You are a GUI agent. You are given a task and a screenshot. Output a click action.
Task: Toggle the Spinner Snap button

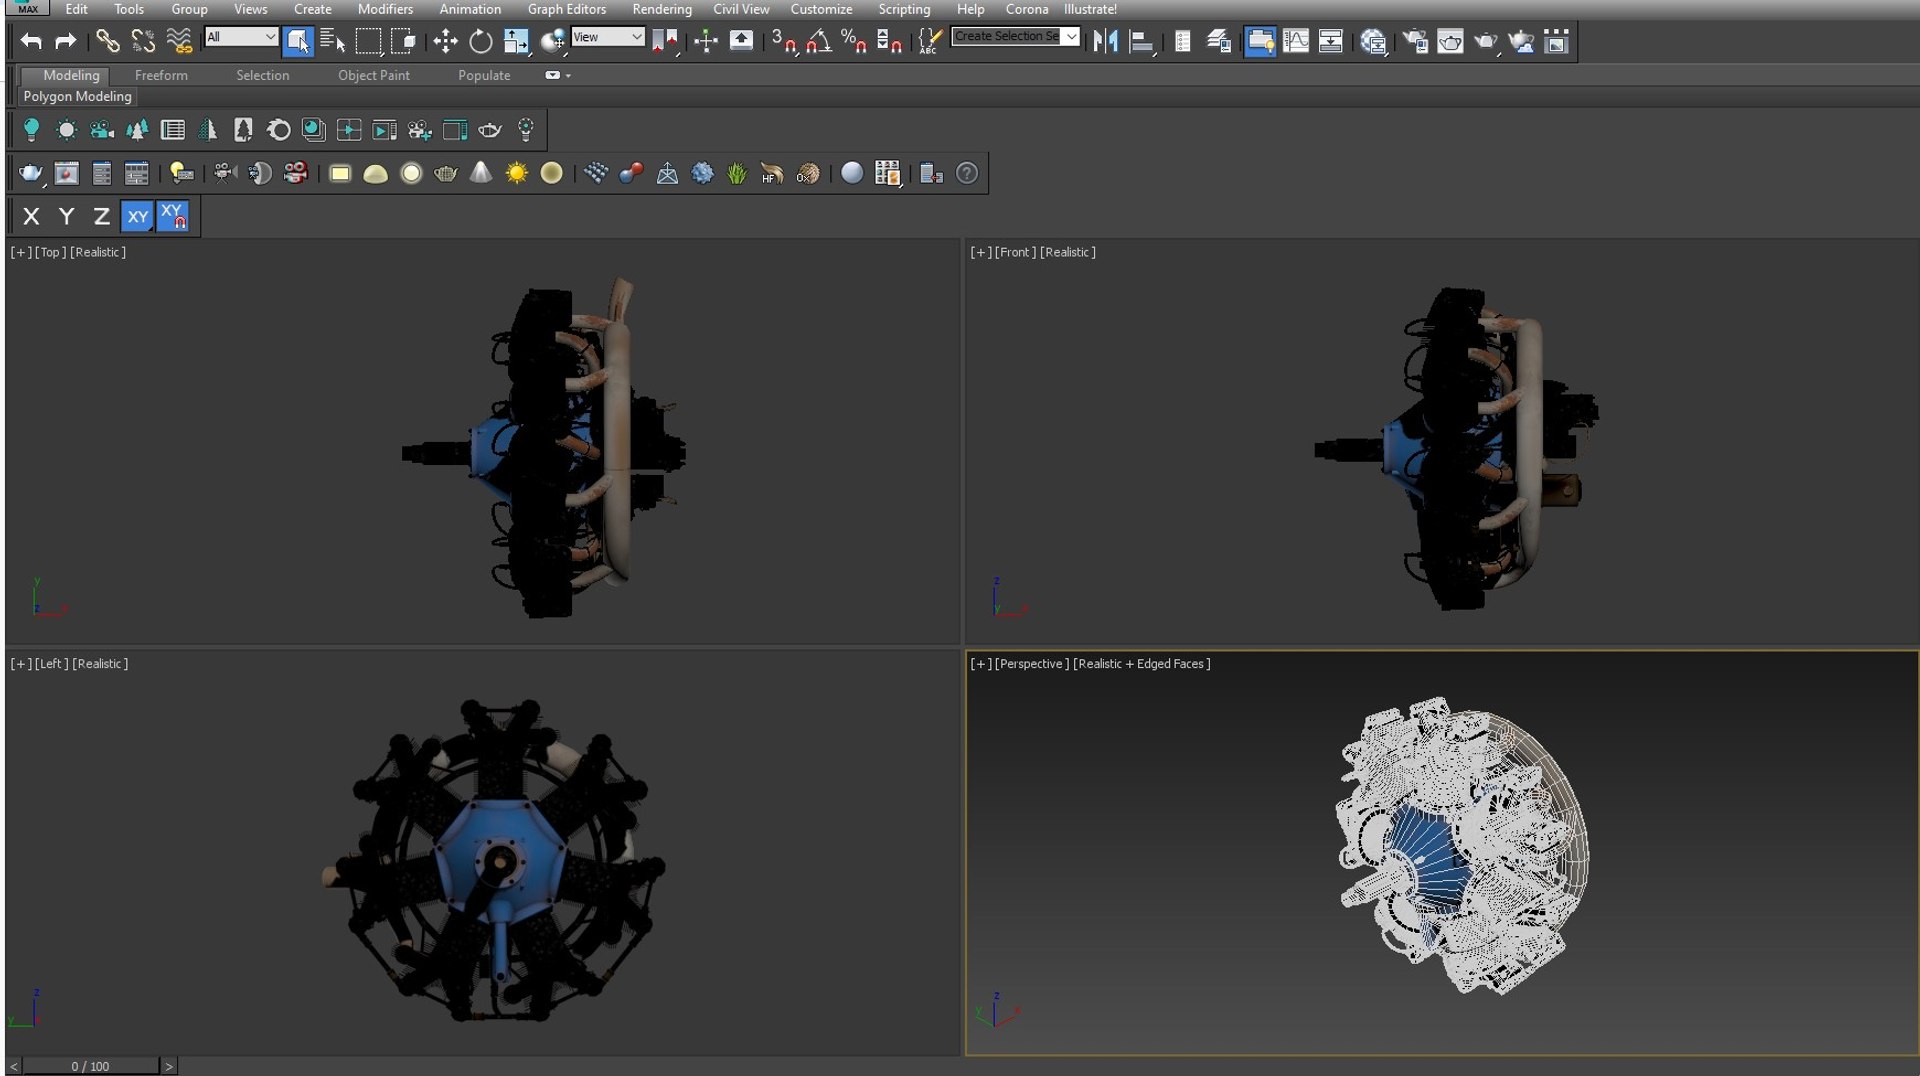coord(889,41)
